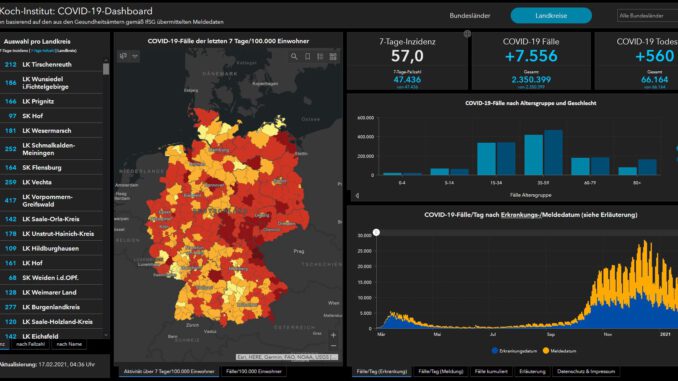Viewport: 678px width, 381px height.
Task: Expand the dropdown arrow beside map home icon
Action: coord(135,56)
